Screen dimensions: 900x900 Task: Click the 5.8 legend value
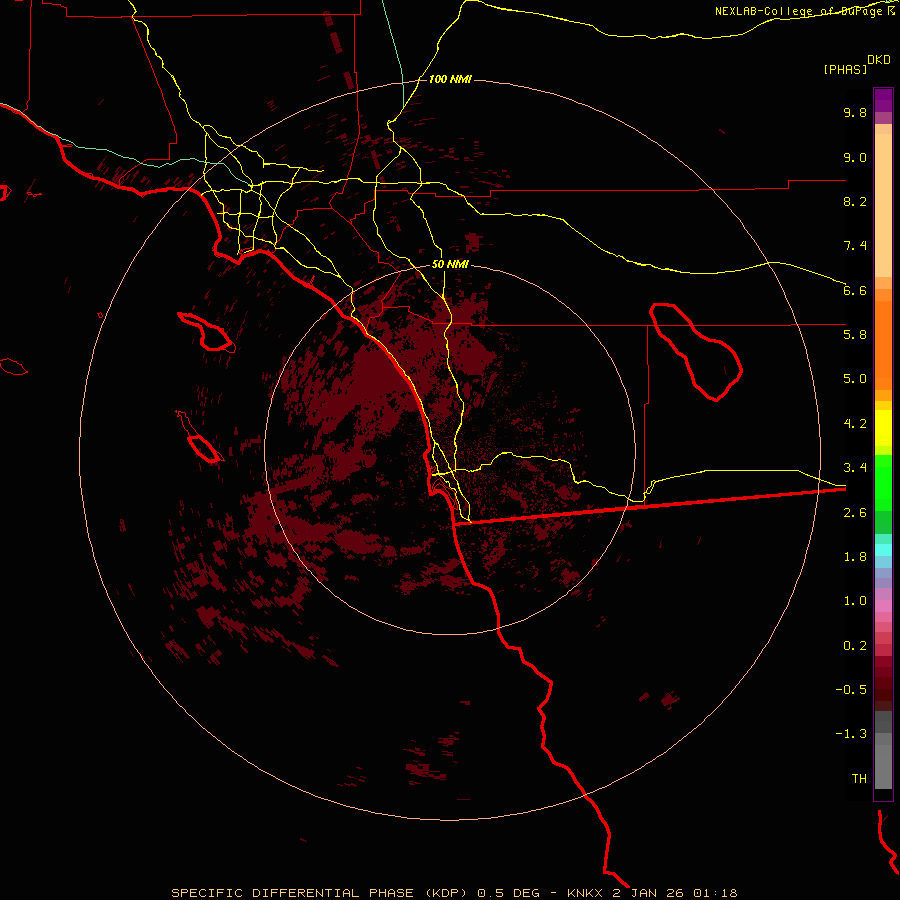click(x=855, y=335)
